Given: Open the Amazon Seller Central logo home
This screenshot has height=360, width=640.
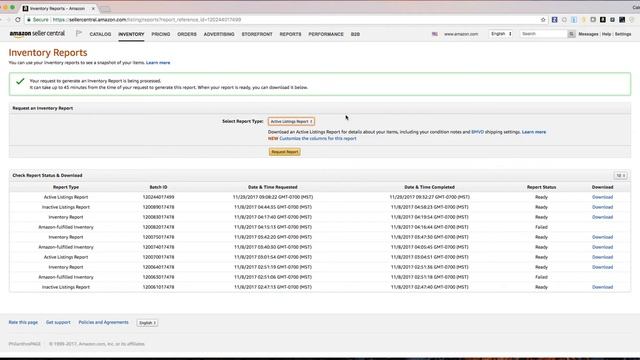Looking at the screenshot, I should [37, 33].
